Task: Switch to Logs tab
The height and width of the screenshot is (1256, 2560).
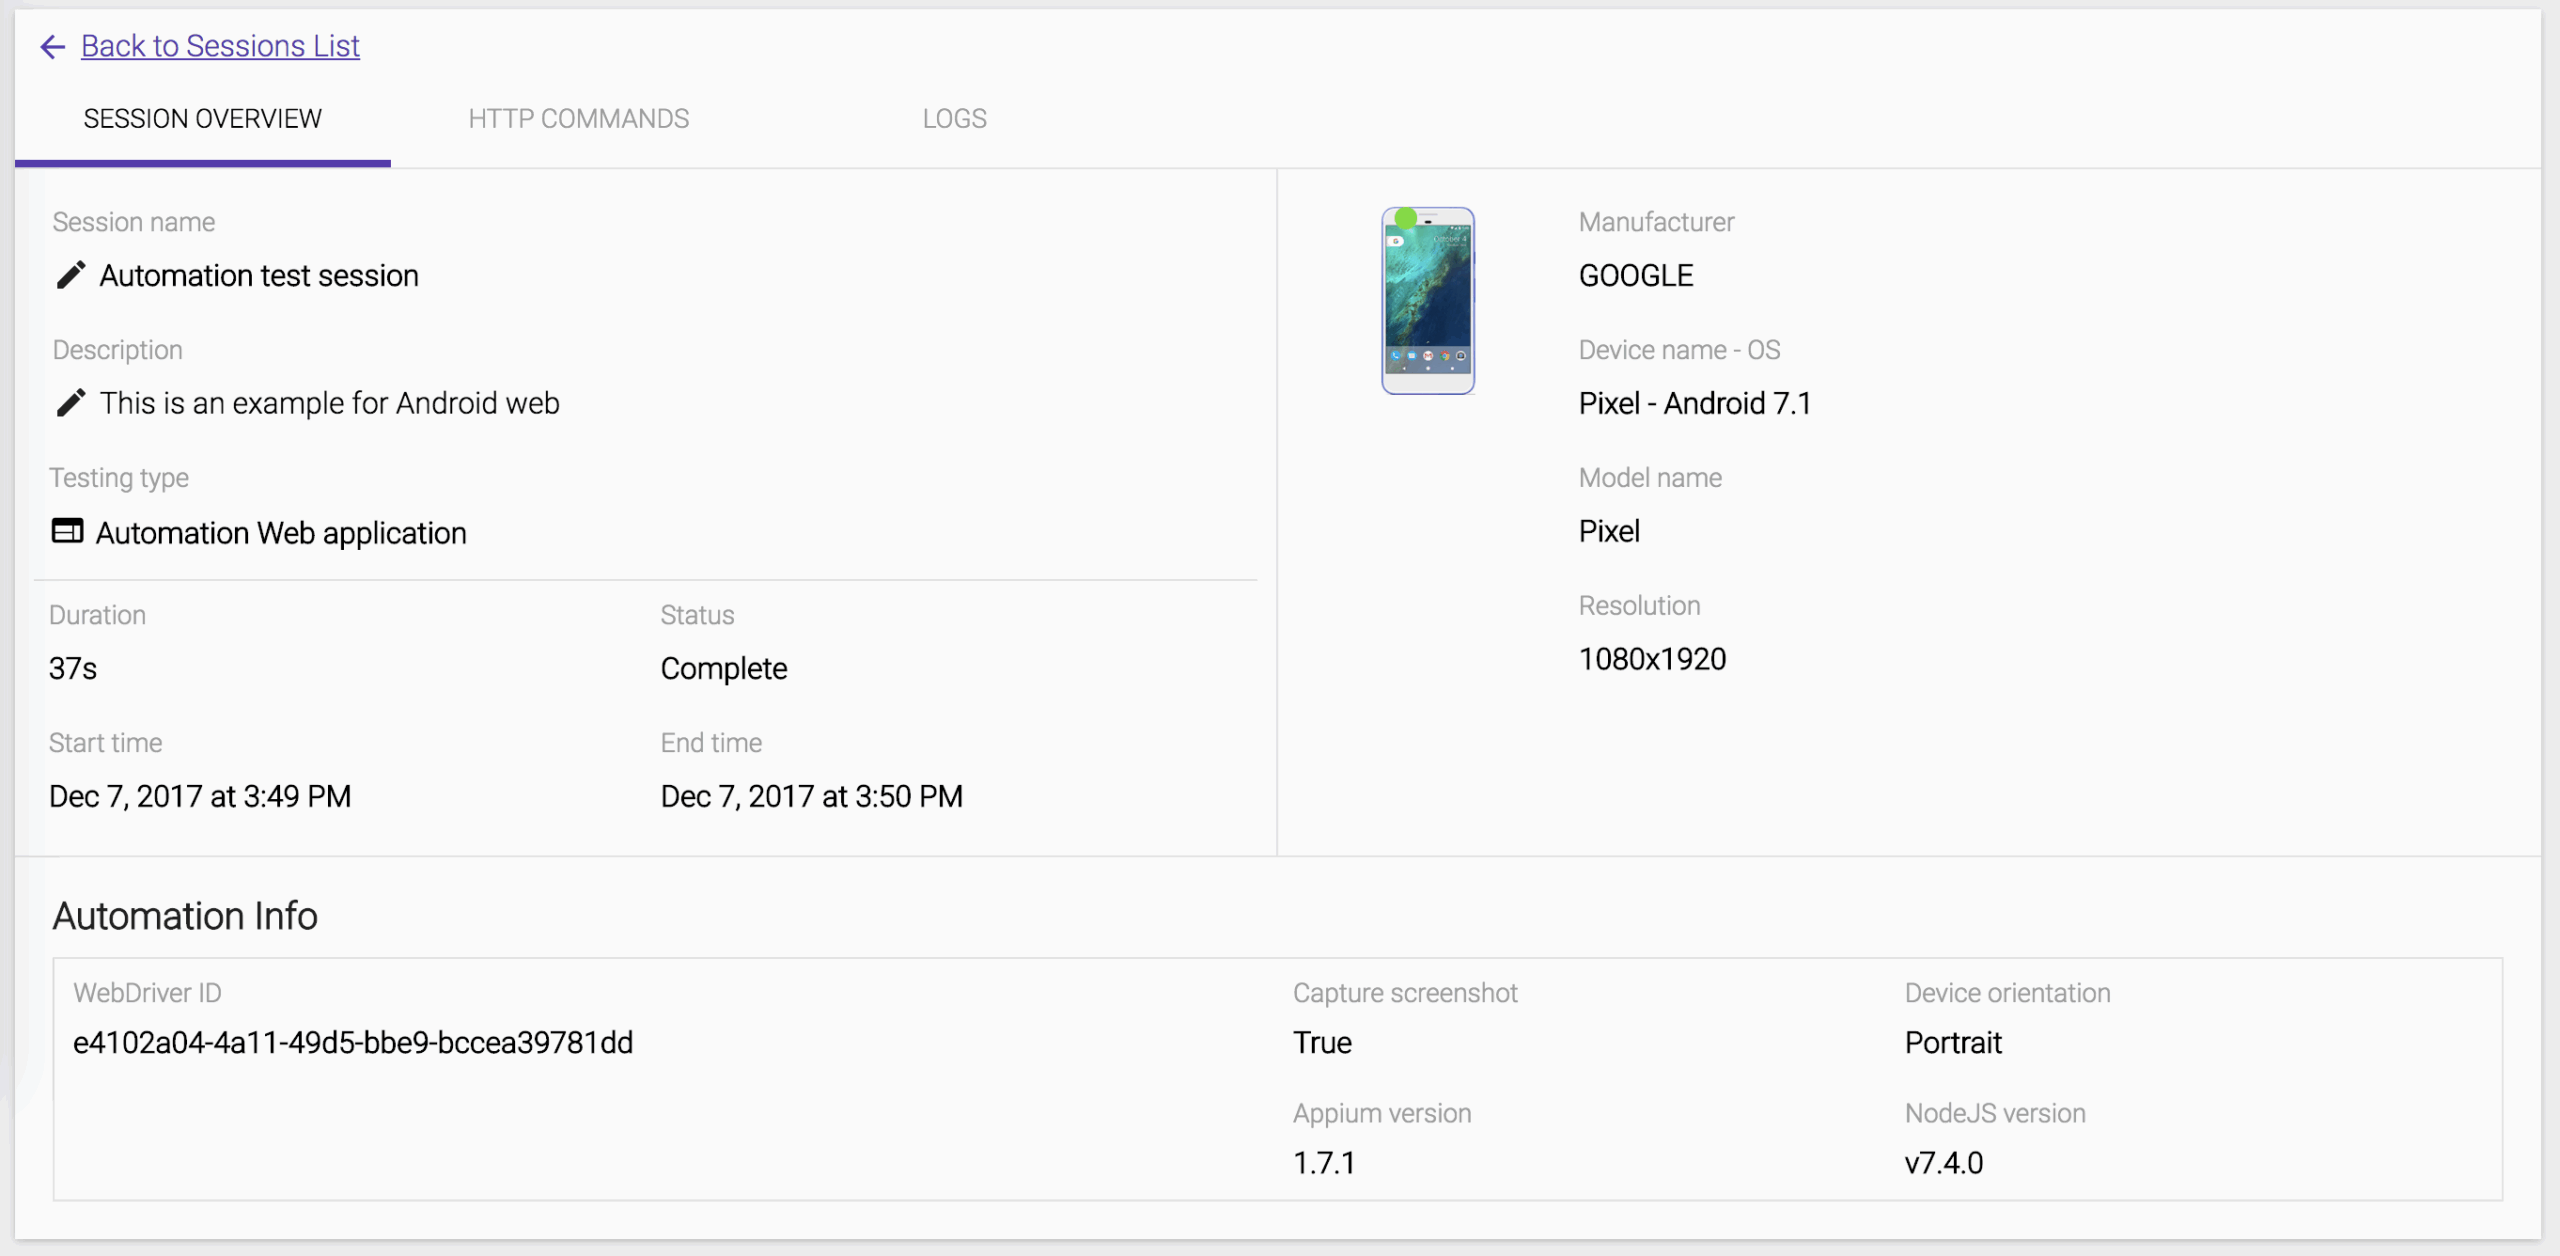Action: pos(954,119)
